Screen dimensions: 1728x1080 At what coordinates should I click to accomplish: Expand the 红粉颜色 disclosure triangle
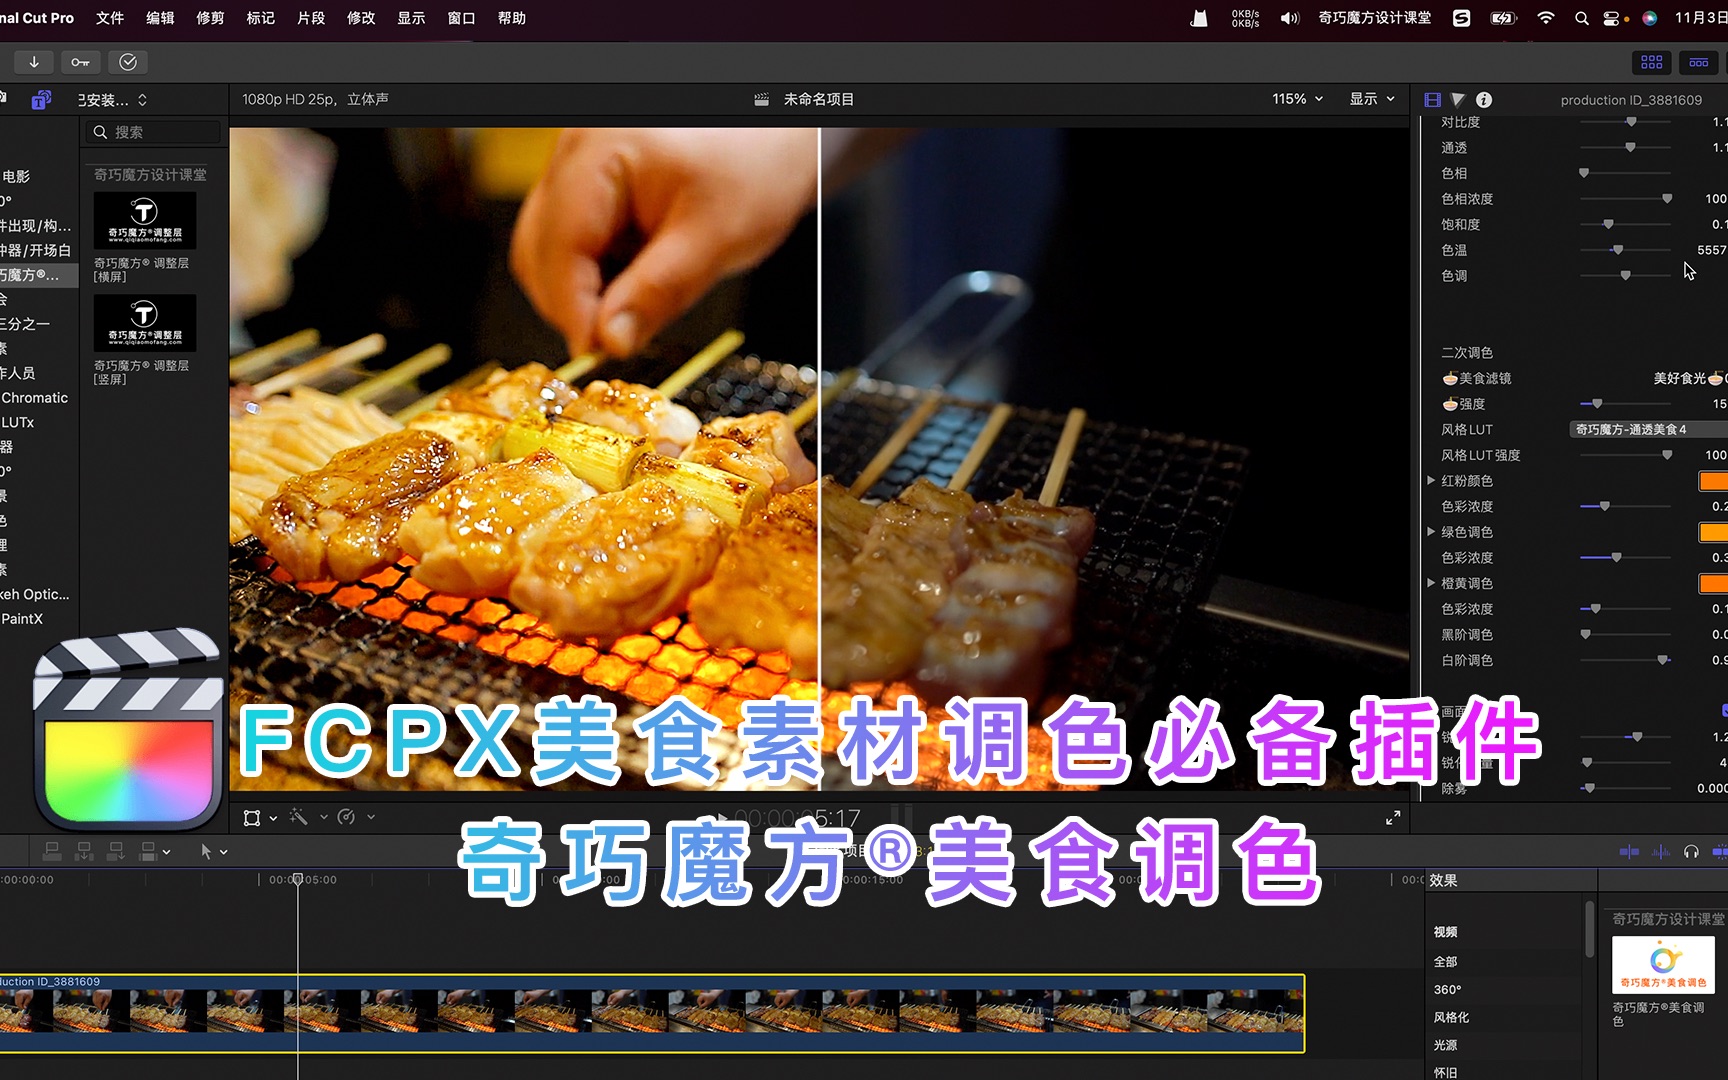coord(1431,481)
